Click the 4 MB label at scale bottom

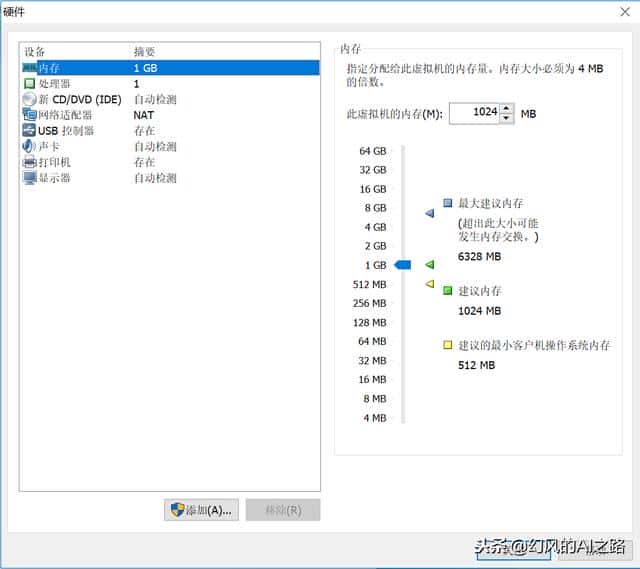(375, 418)
